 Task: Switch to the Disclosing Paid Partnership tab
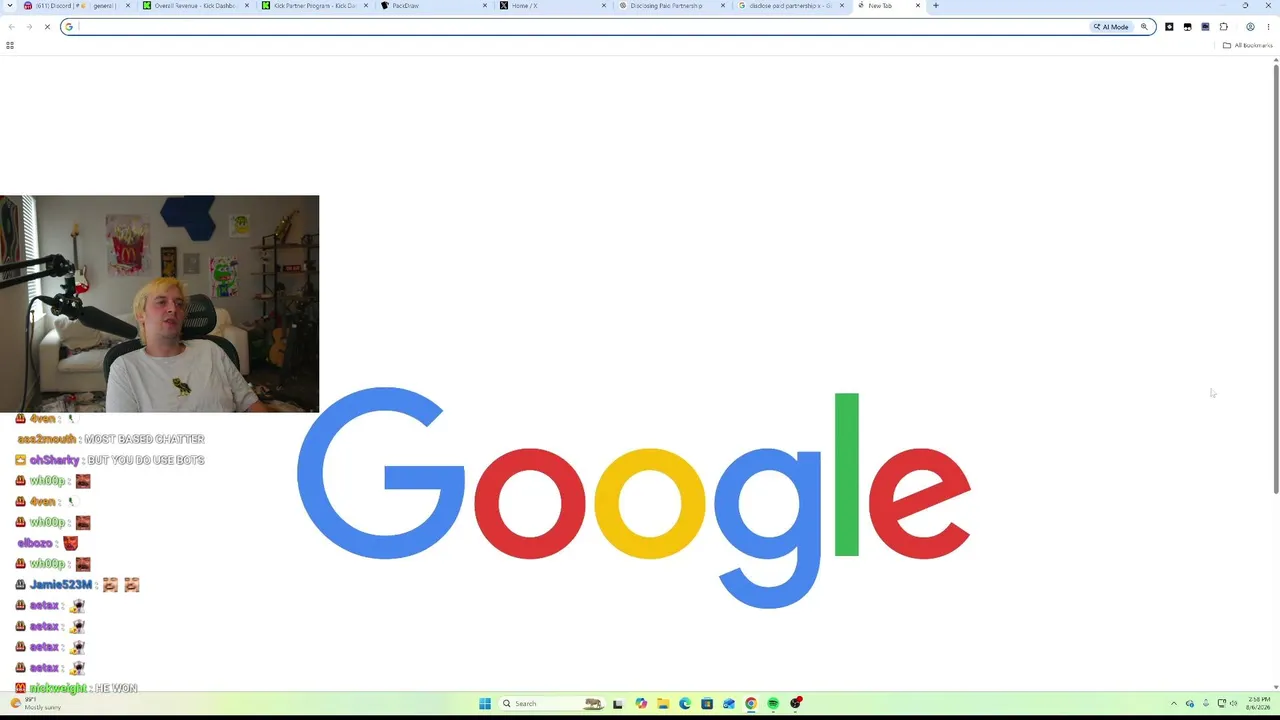tap(673, 6)
